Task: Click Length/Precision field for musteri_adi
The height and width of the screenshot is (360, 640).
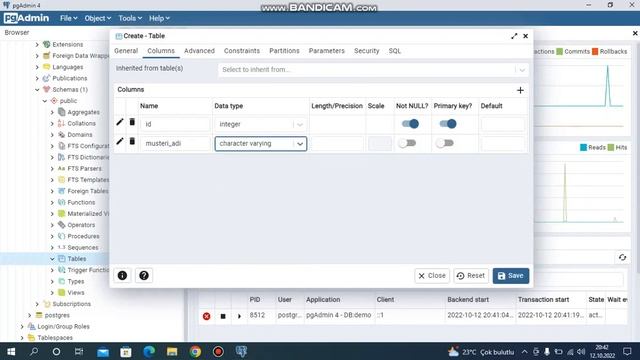Action: [337, 144]
